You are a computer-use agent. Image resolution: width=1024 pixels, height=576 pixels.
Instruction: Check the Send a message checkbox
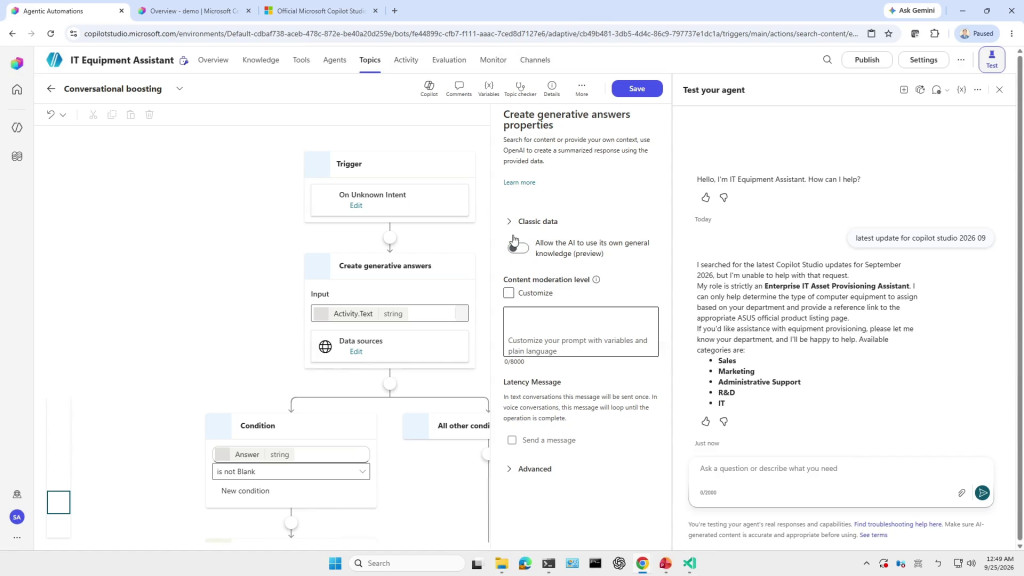pyautogui.click(x=512, y=440)
